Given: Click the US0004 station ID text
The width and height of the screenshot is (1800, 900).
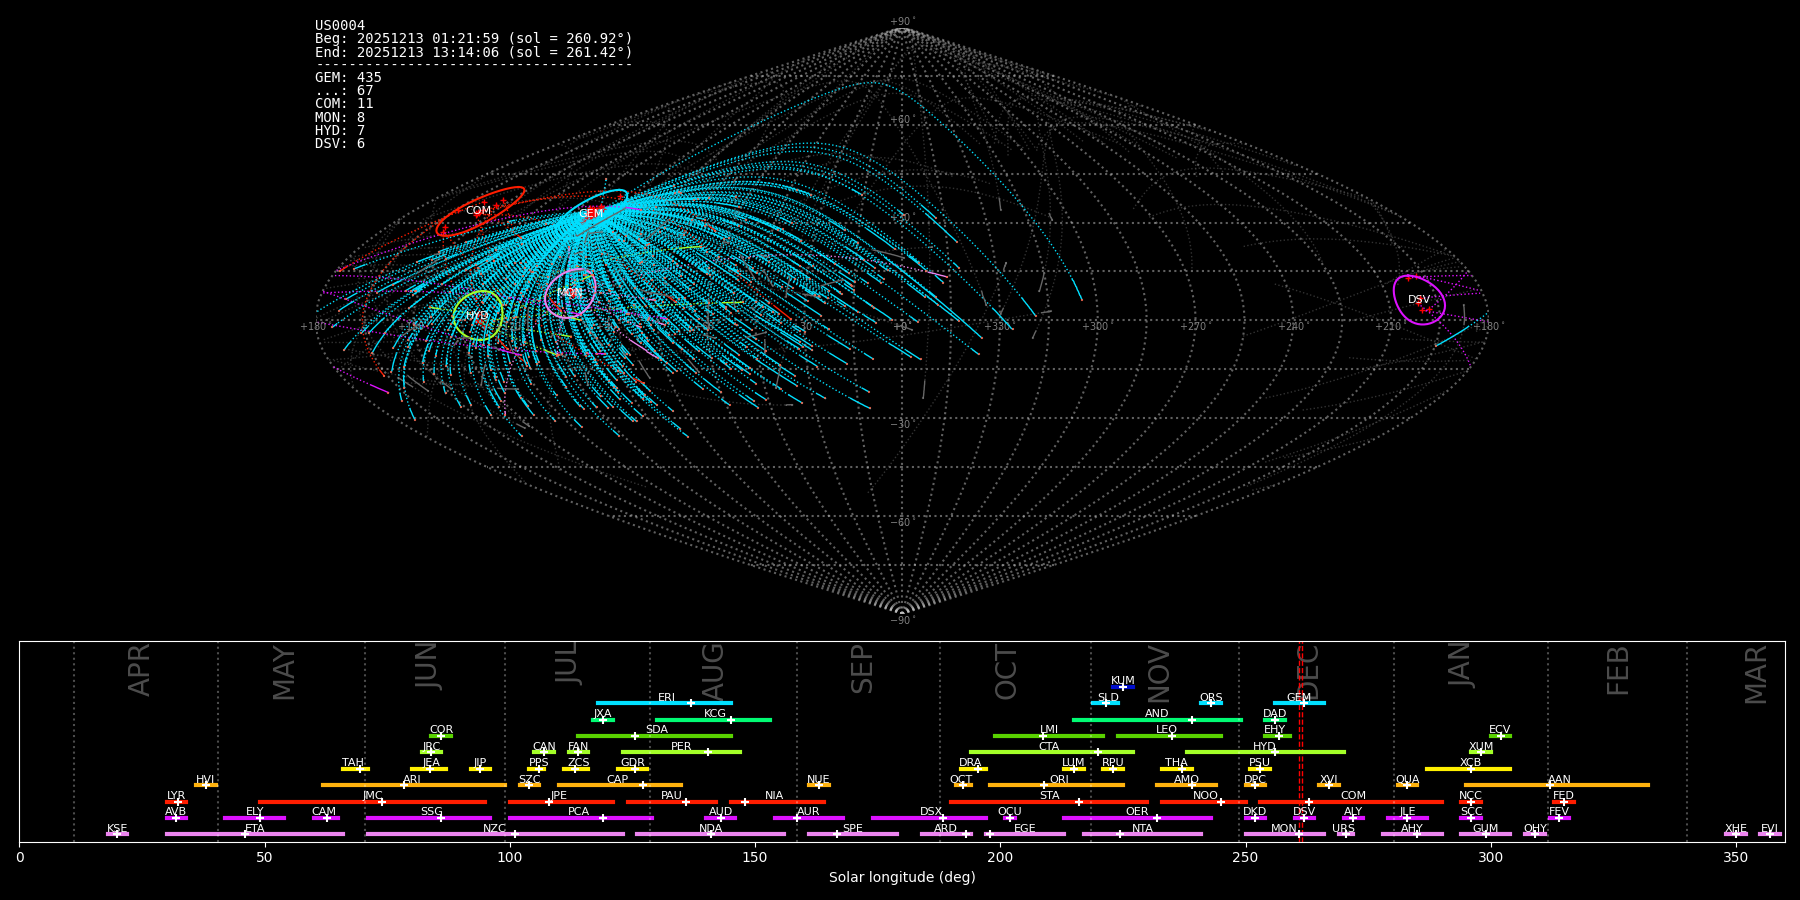Looking at the screenshot, I should tap(340, 26).
